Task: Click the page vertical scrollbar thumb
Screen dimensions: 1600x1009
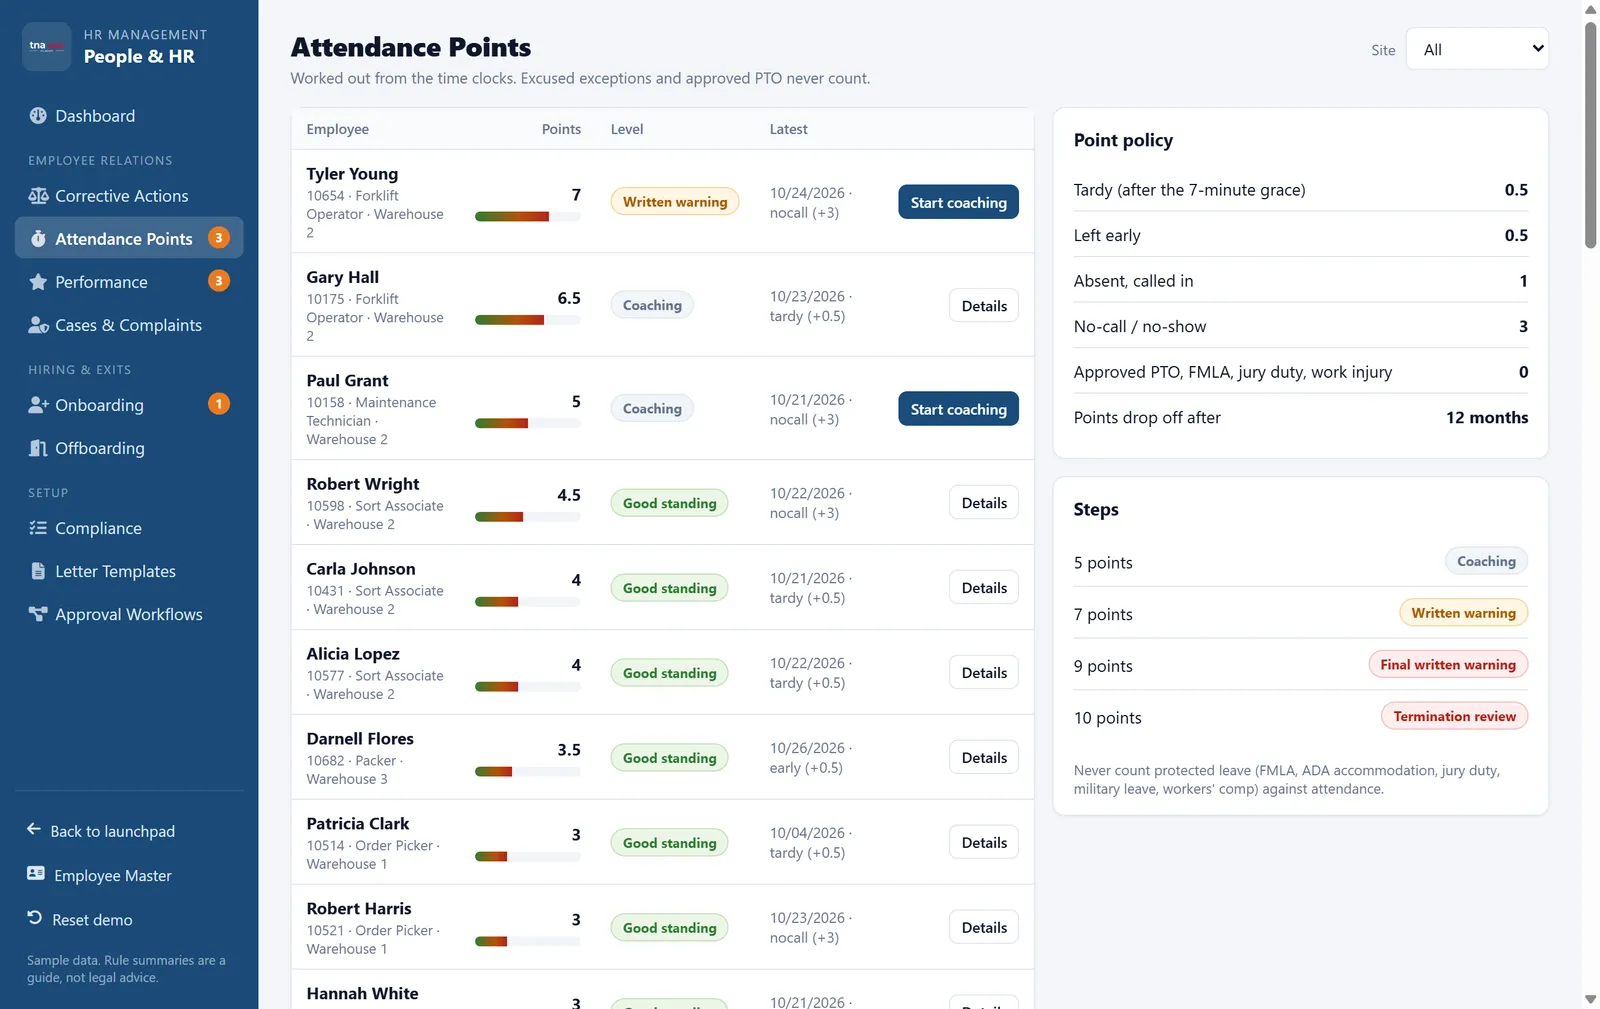Action: pos(1590,135)
